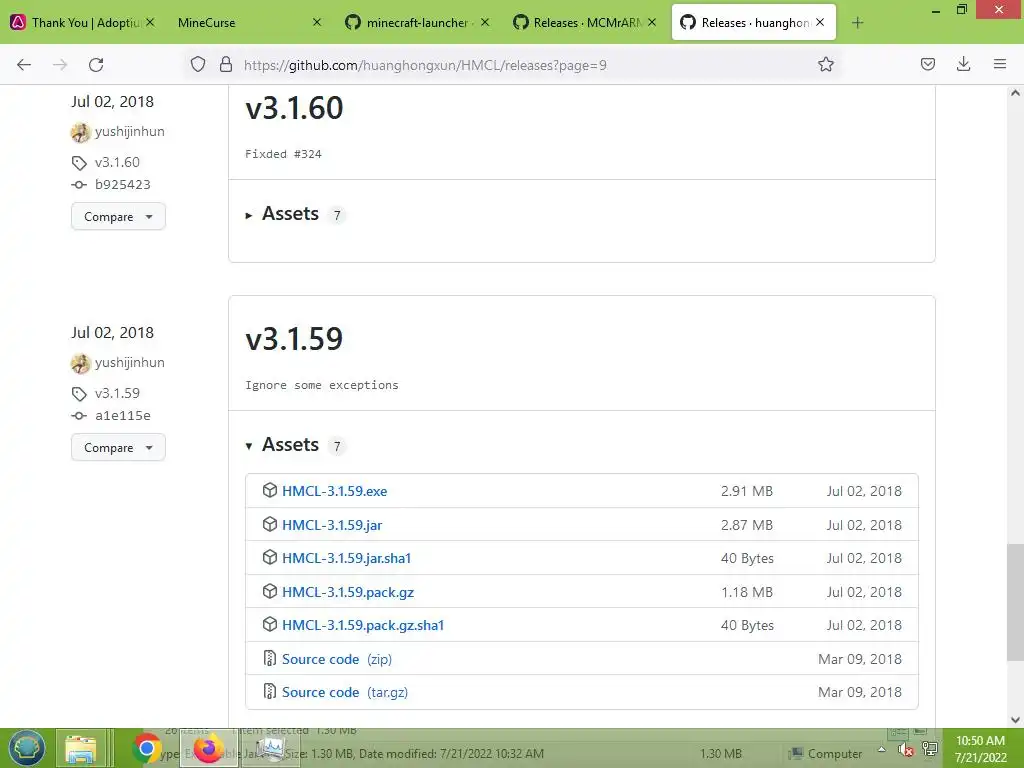The width and height of the screenshot is (1024, 768).
Task: Download HMCL-3.1.59.pack.gz
Action: tap(348, 592)
